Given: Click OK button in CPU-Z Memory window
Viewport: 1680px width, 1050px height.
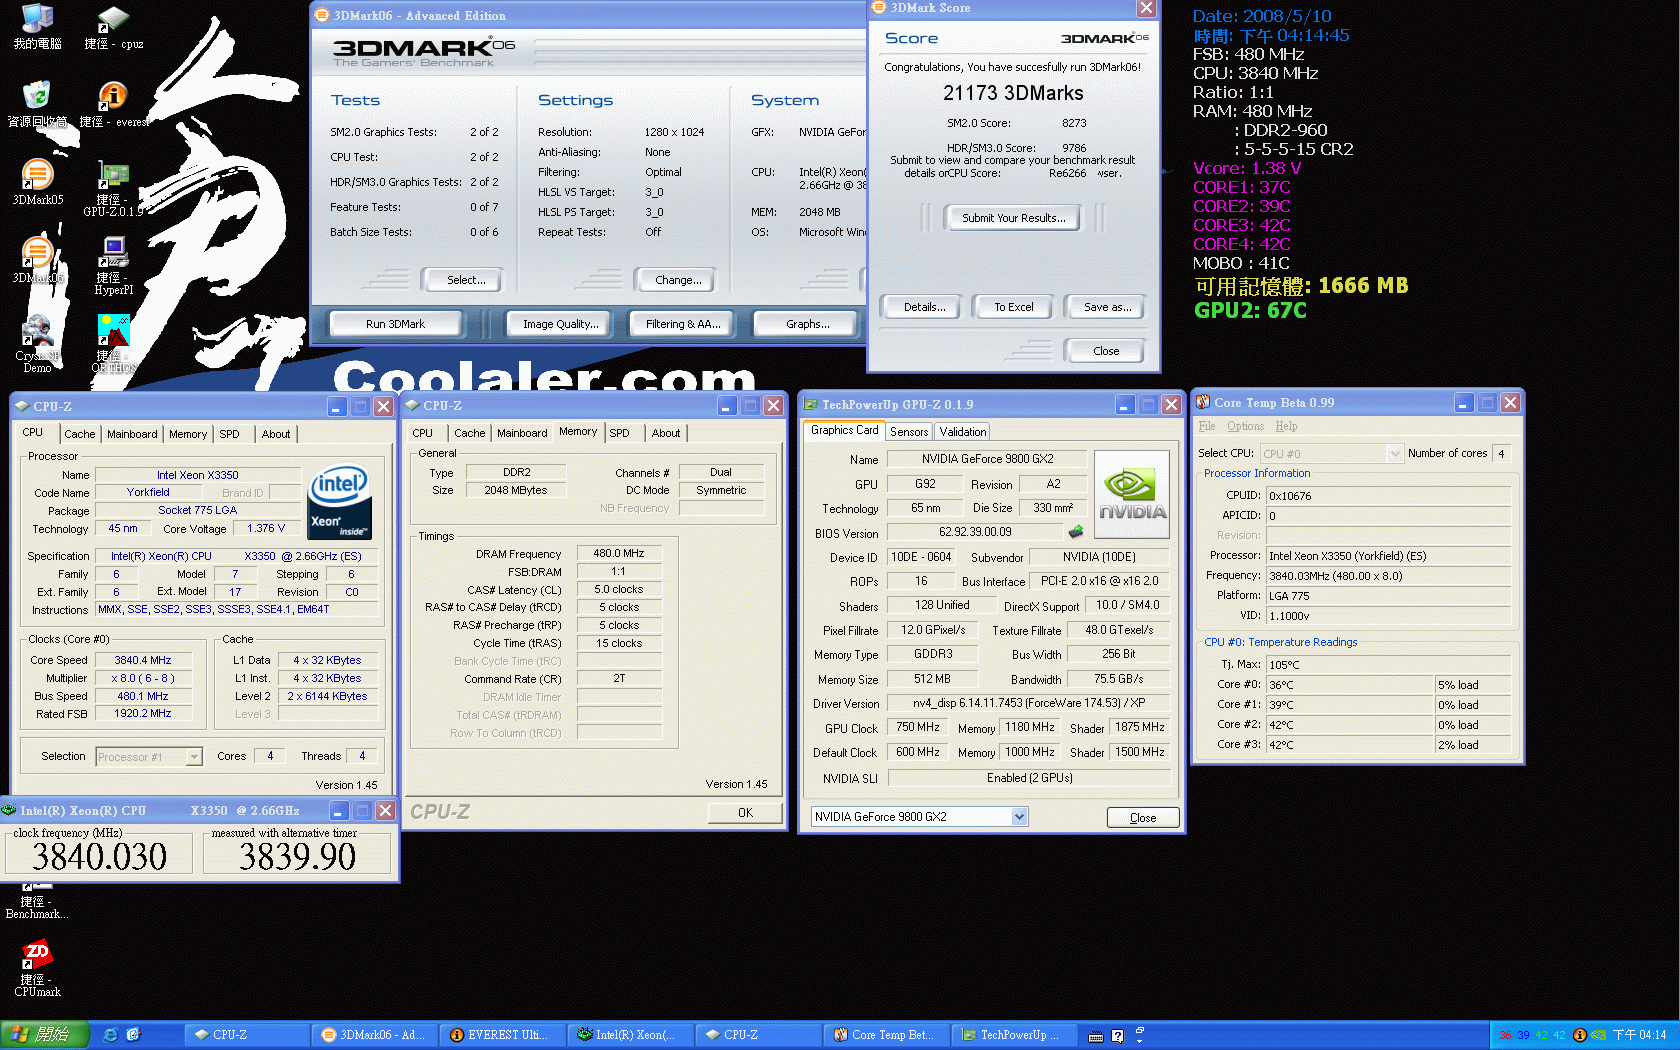Looking at the screenshot, I should coord(745,813).
